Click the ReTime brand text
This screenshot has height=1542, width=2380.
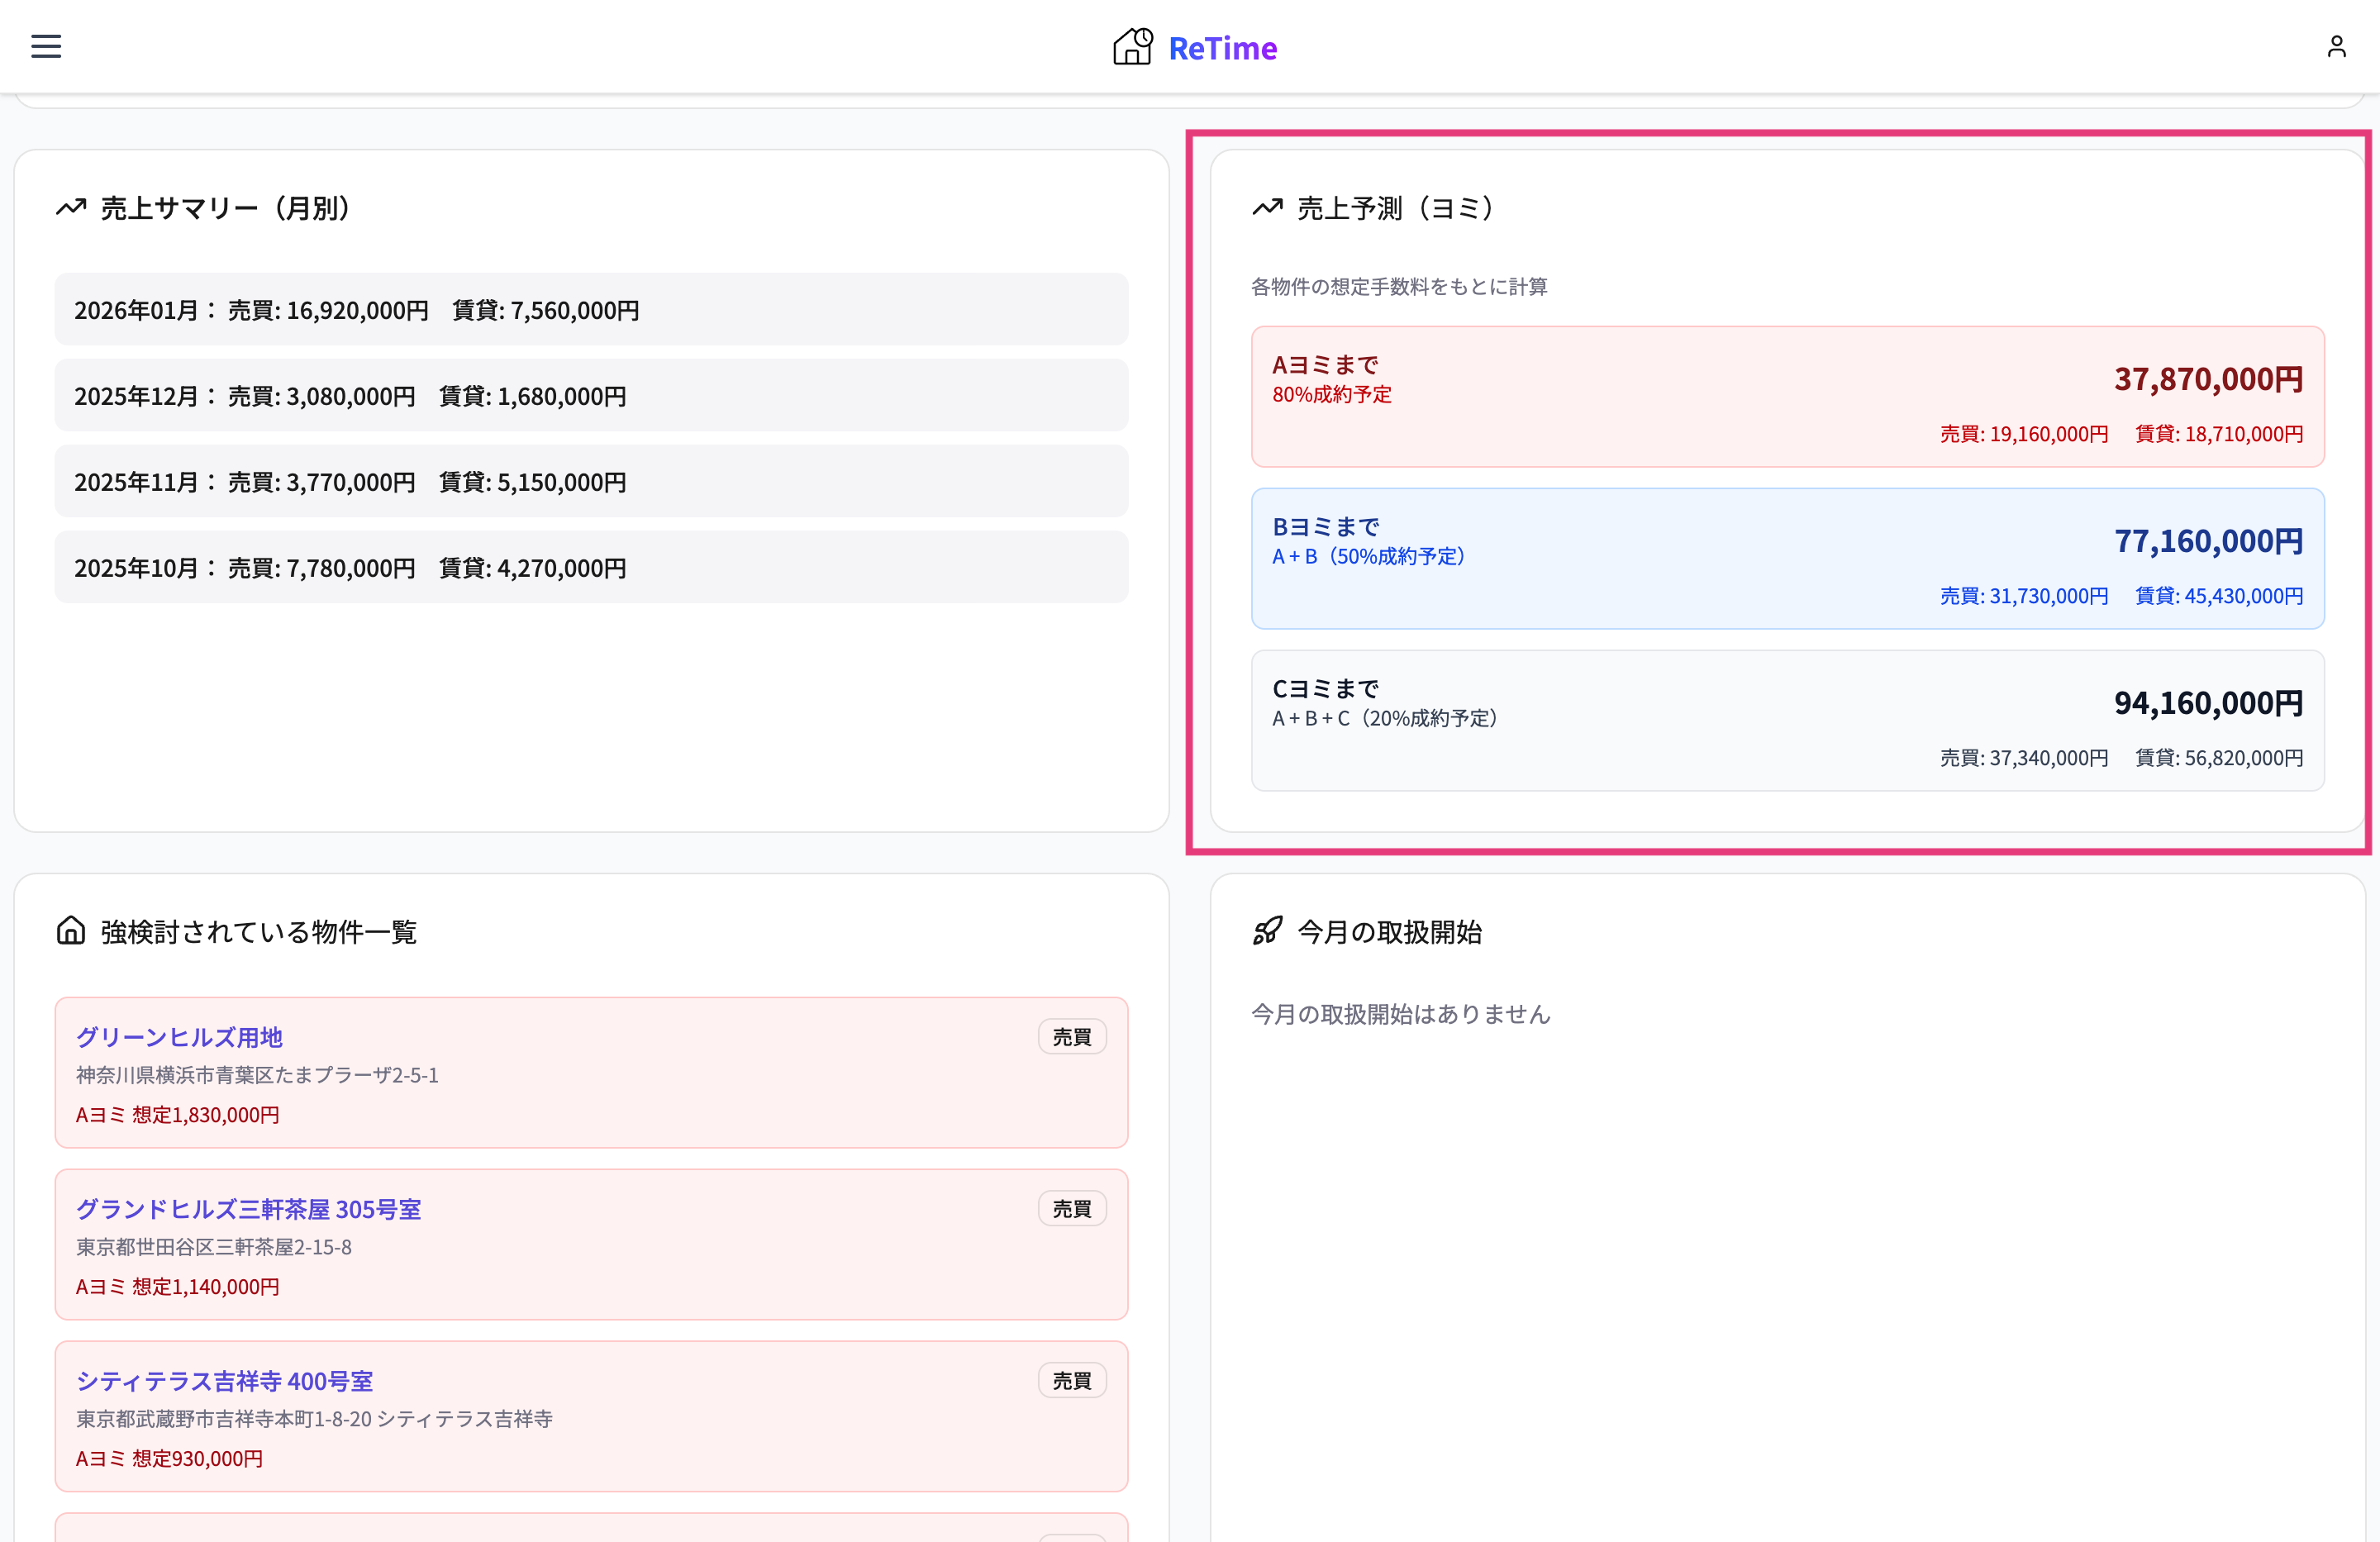[1222, 48]
